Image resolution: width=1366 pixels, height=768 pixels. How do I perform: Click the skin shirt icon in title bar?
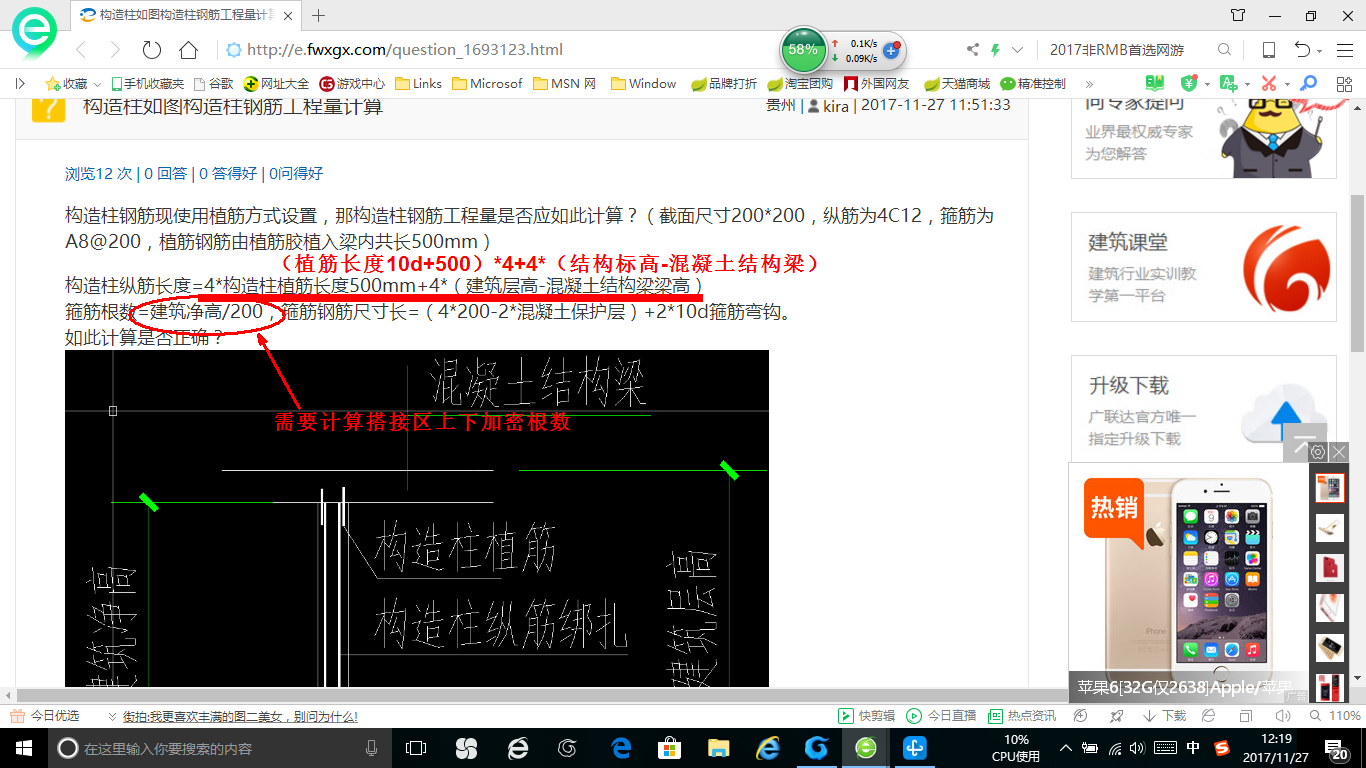(x=1239, y=15)
